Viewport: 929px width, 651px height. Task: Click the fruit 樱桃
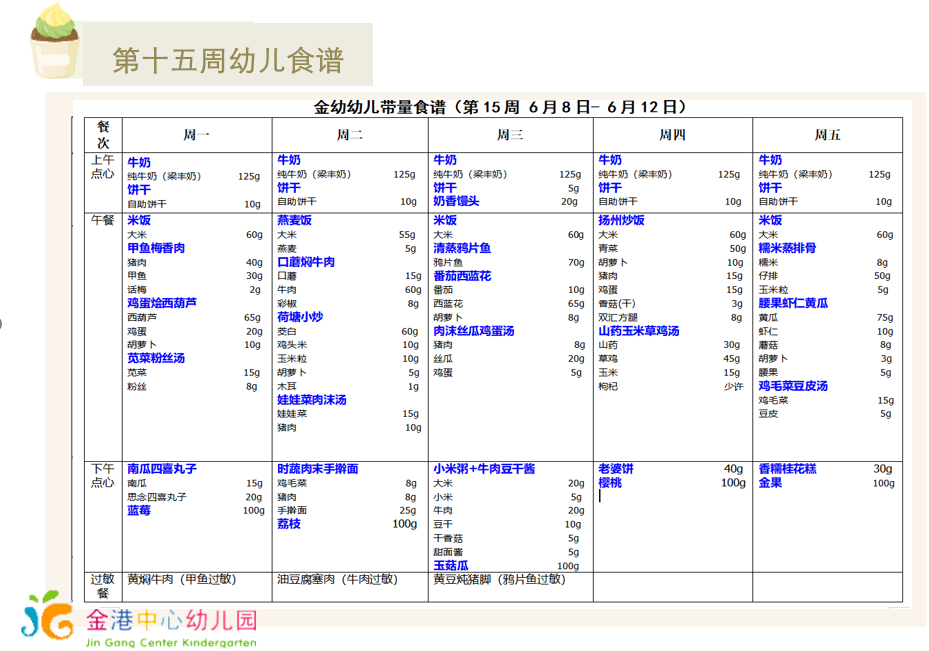point(610,483)
